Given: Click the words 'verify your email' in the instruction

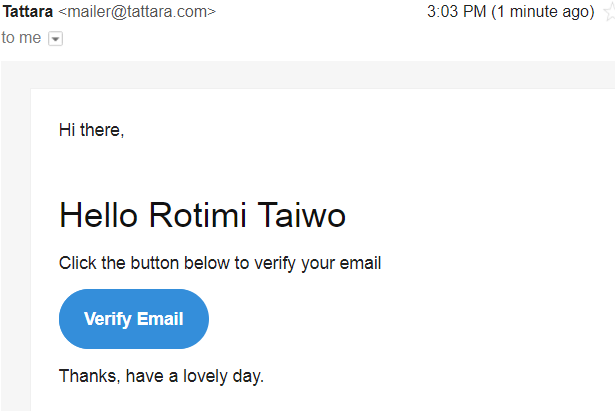Looking at the screenshot, I should (x=318, y=263).
